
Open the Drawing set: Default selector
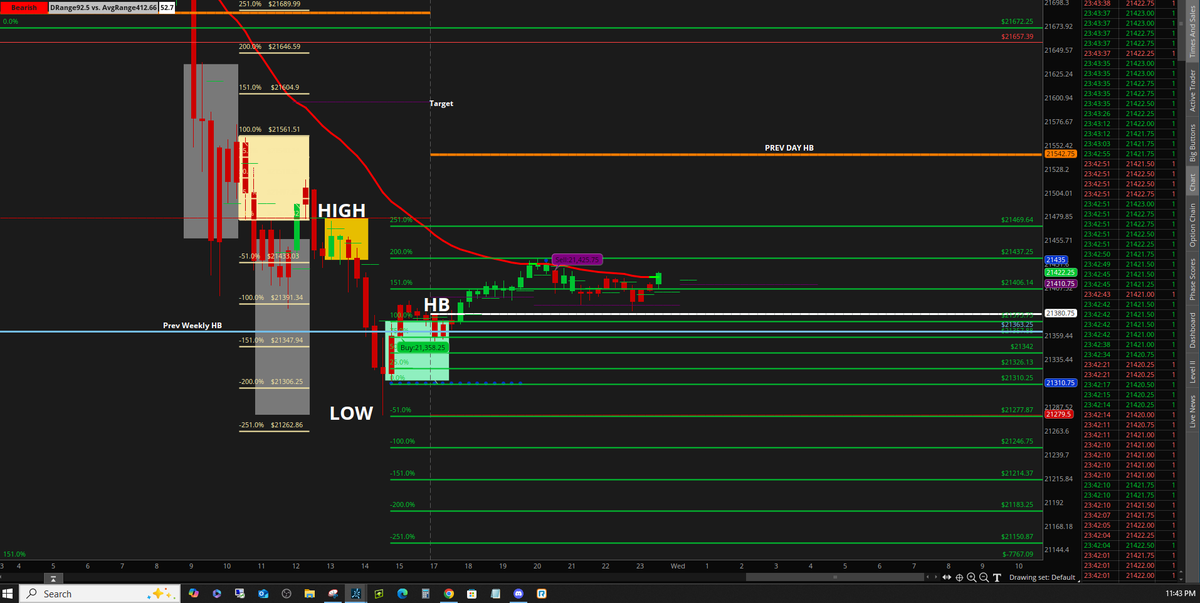[x=1043, y=577]
